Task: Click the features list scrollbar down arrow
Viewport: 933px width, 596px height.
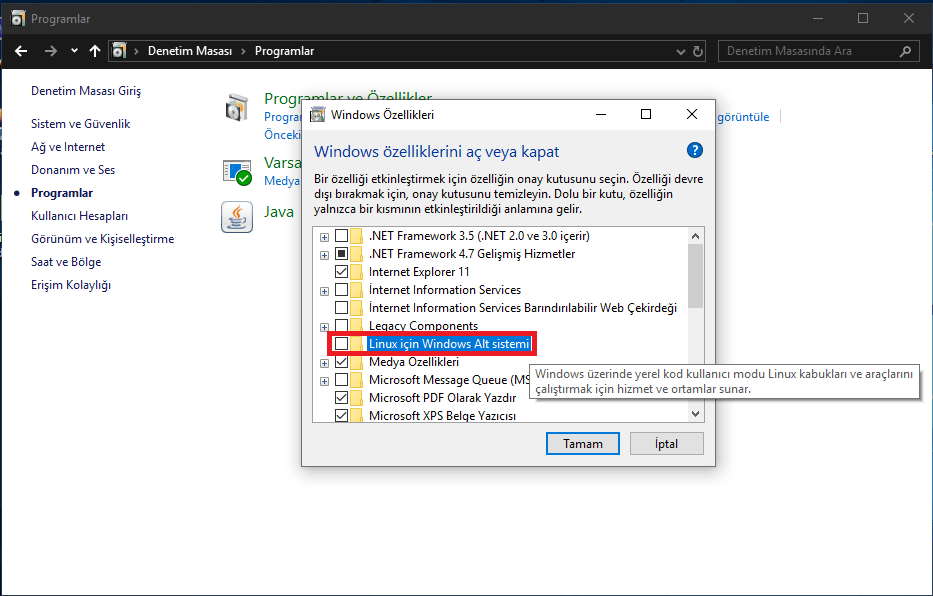Action: point(696,413)
